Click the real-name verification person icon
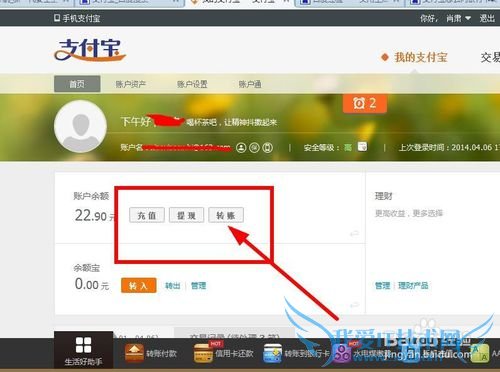The width and height of the screenshot is (500, 372). (x=241, y=147)
